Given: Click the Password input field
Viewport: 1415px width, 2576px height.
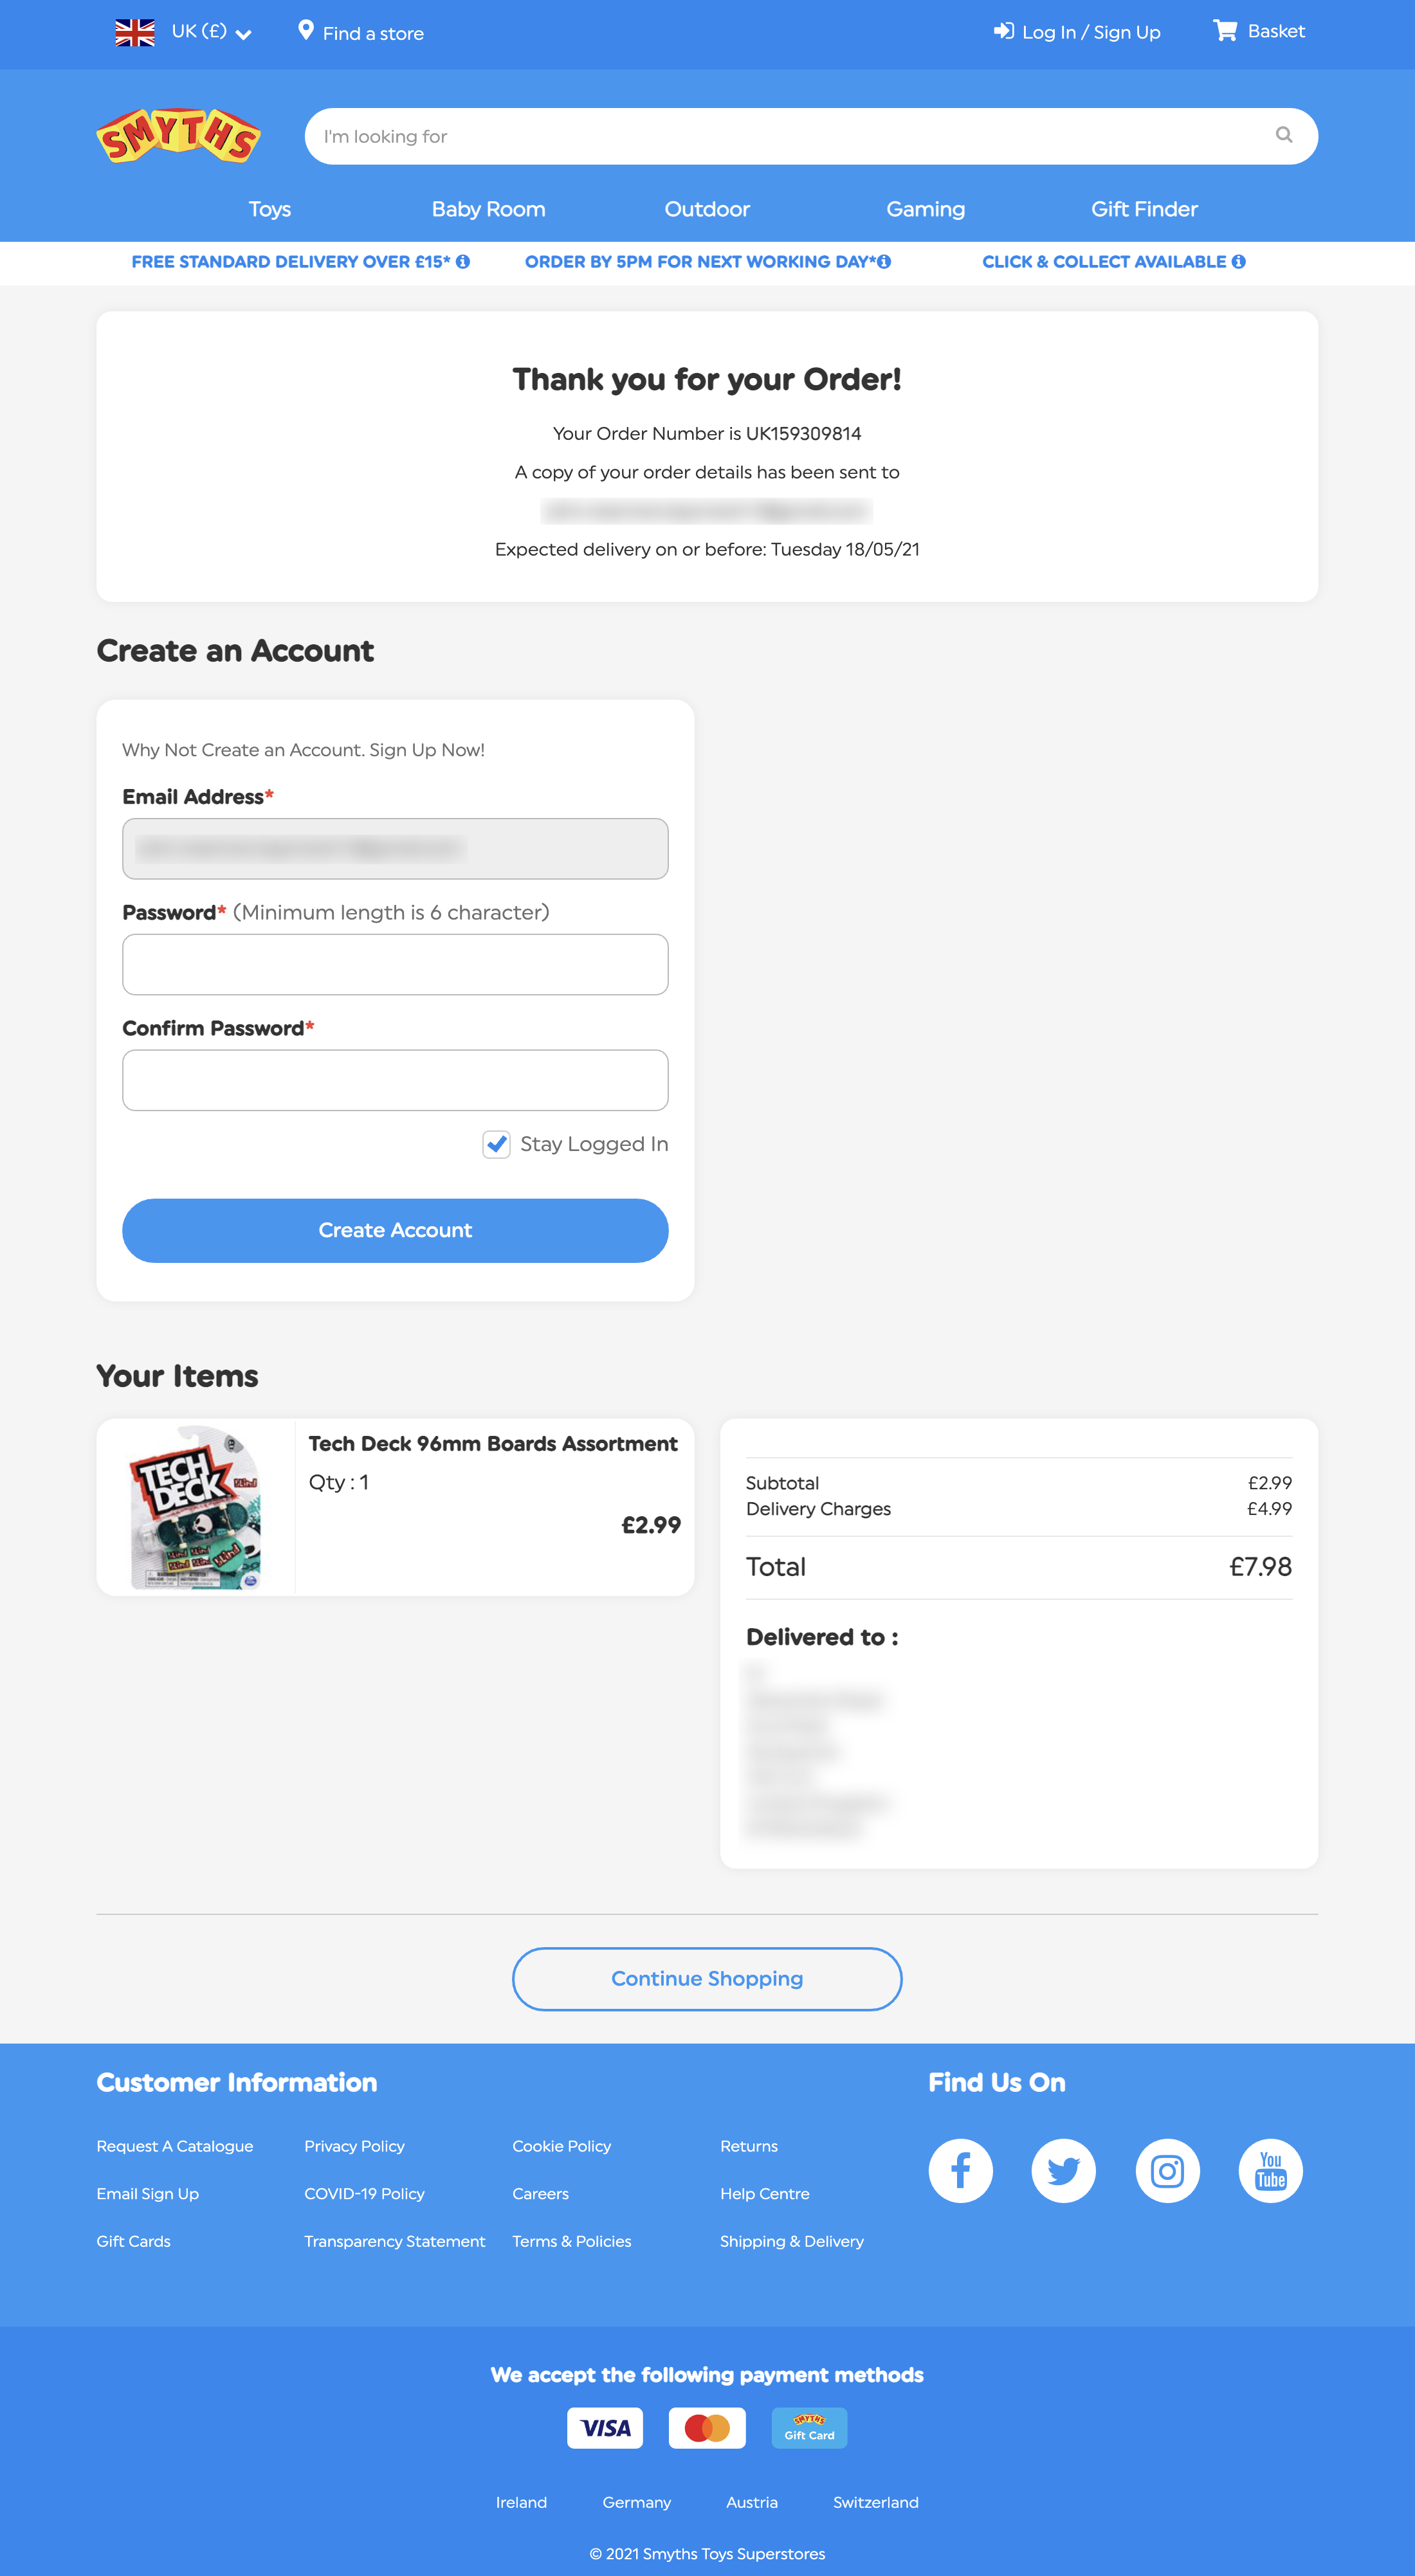Looking at the screenshot, I should tap(395, 964).
